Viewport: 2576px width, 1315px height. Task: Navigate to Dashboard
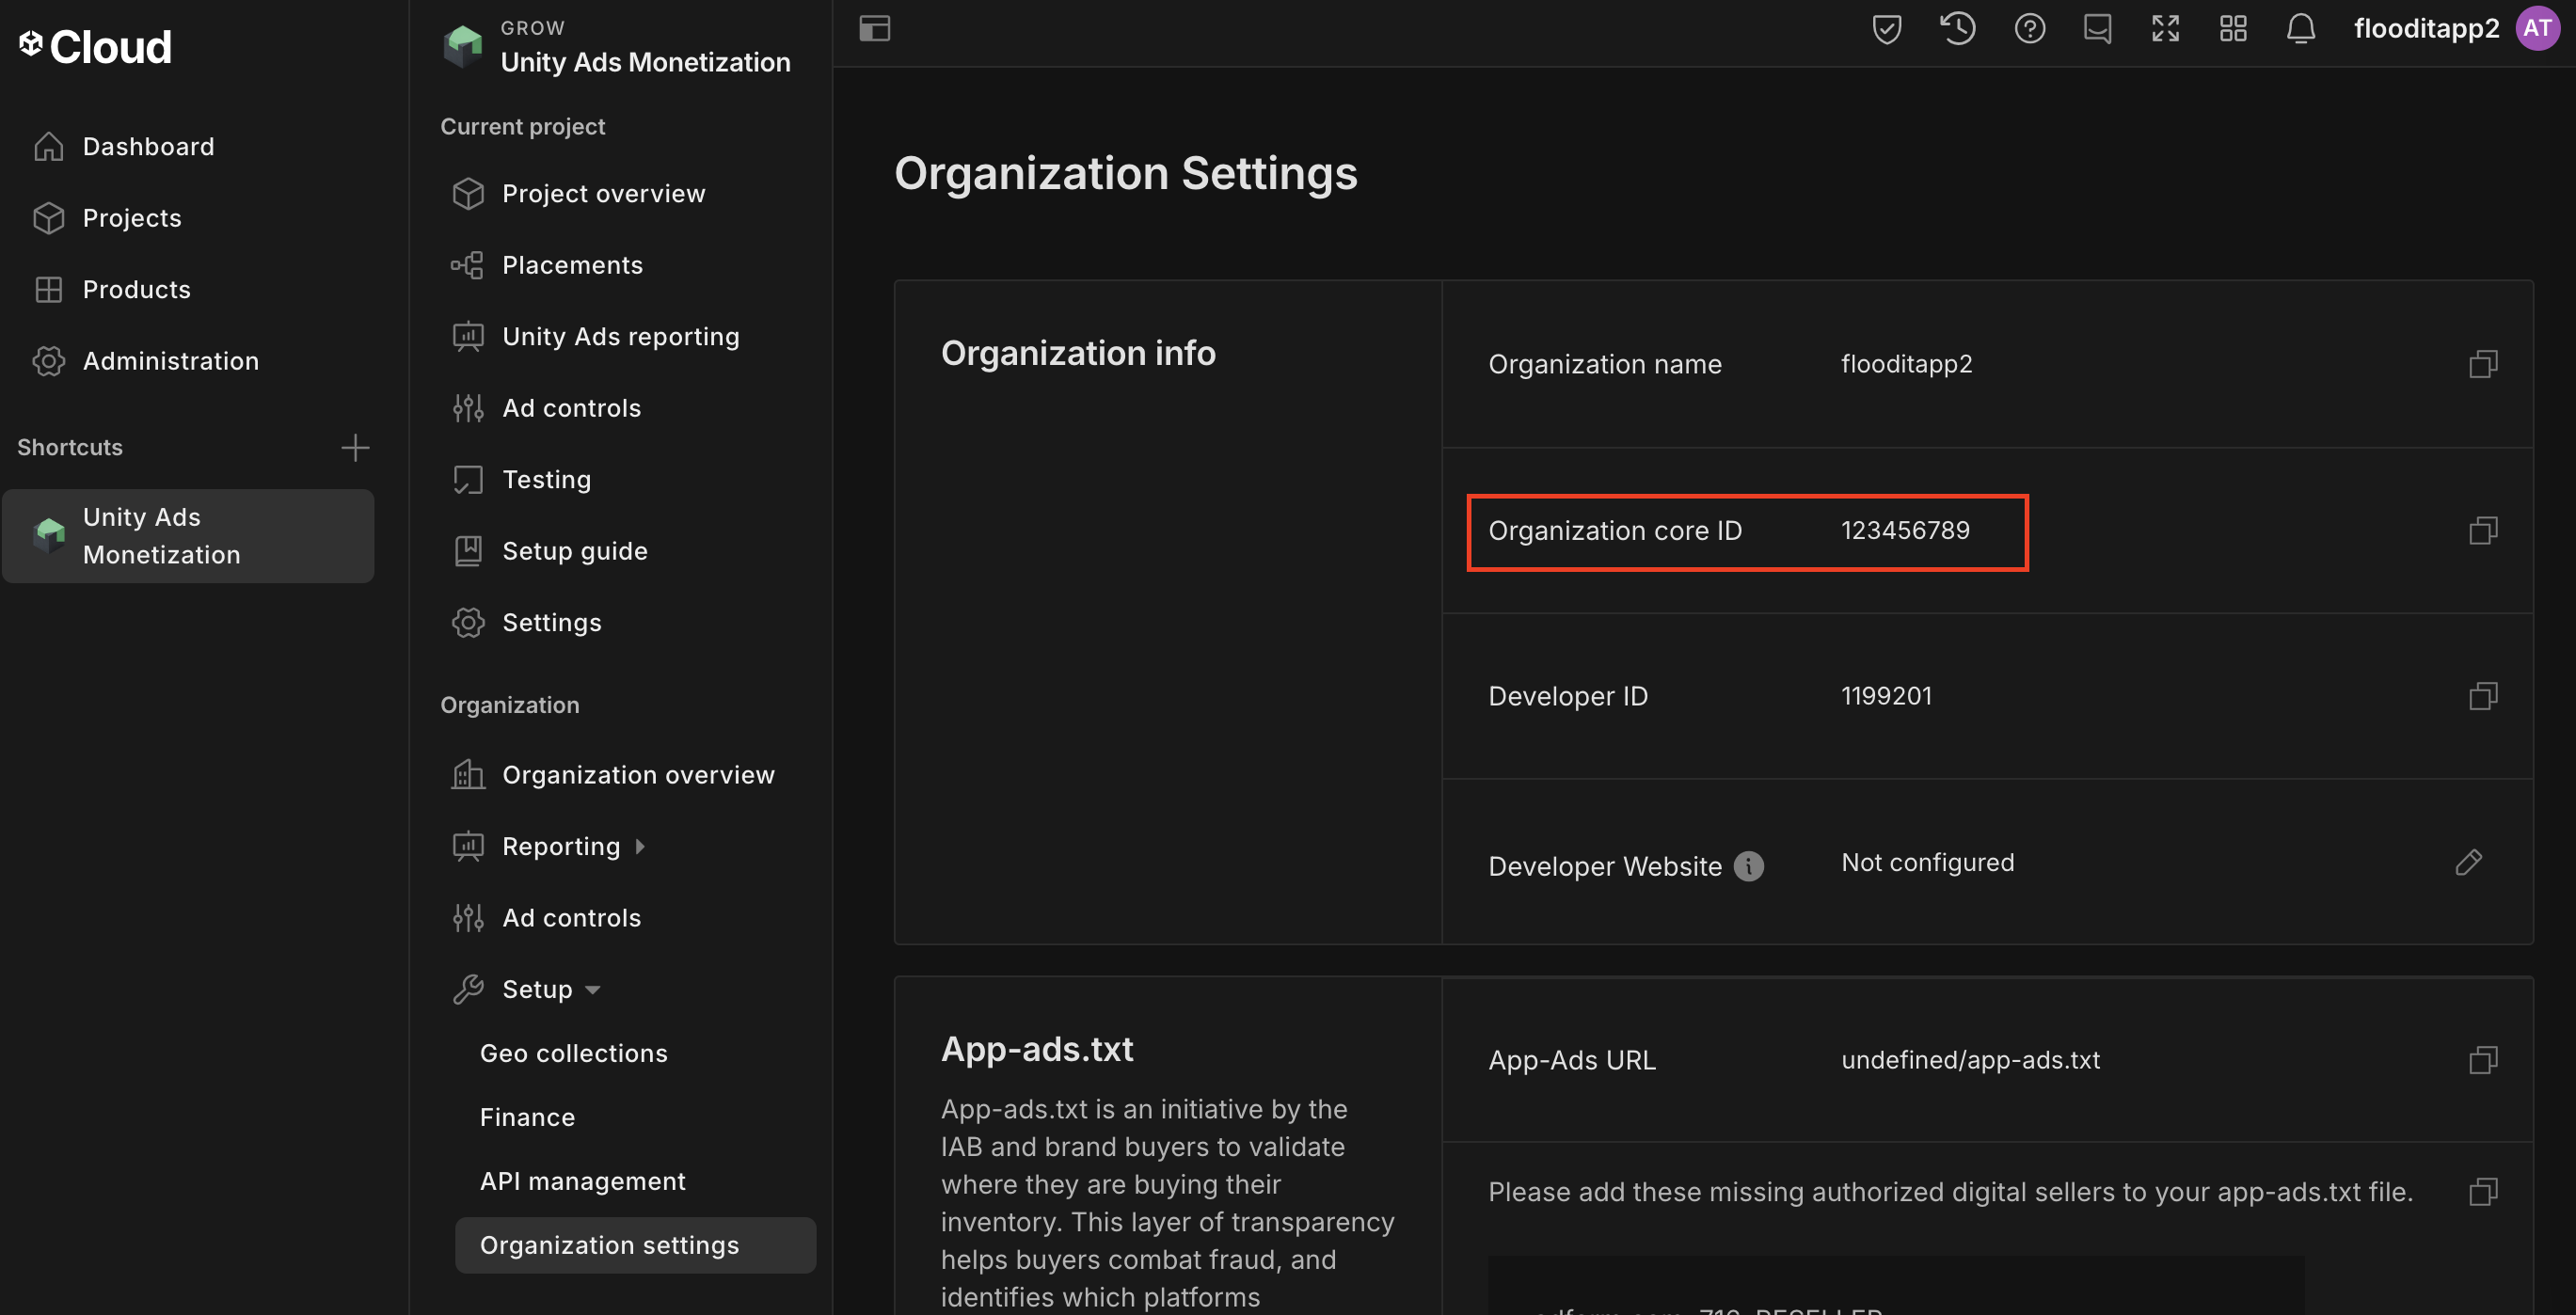point(148,147)
